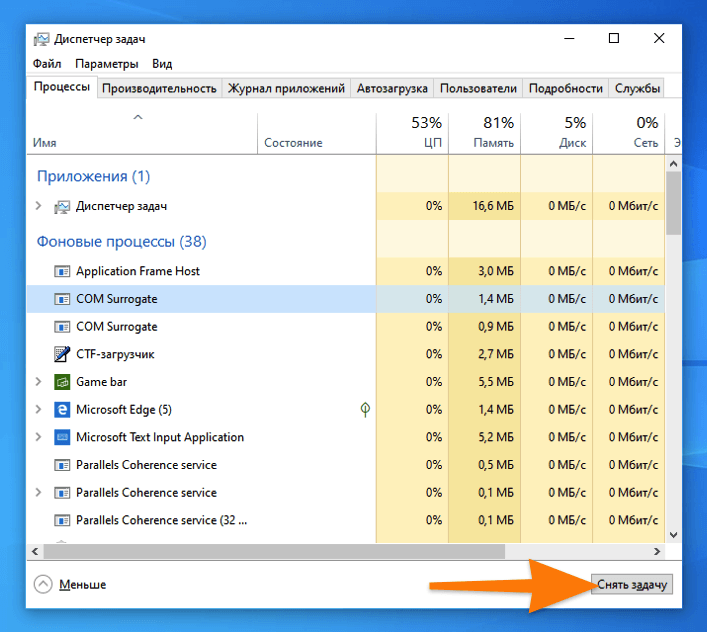Sort by the Сеть column header
707x632 pixels.
click(629, 133)
